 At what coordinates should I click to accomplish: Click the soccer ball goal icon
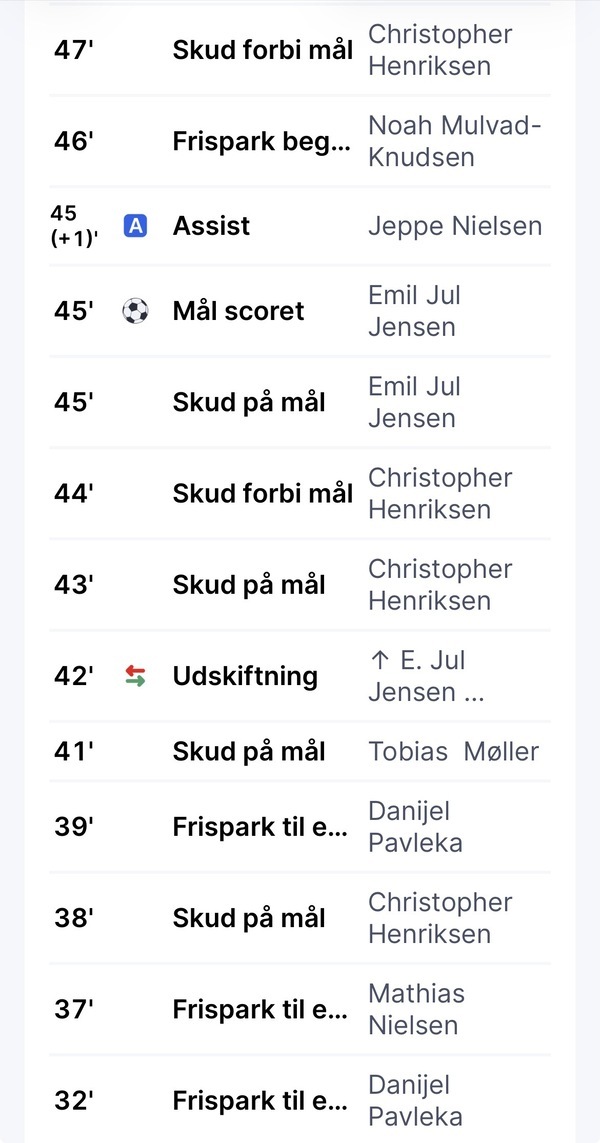click(x=135, y=311)
